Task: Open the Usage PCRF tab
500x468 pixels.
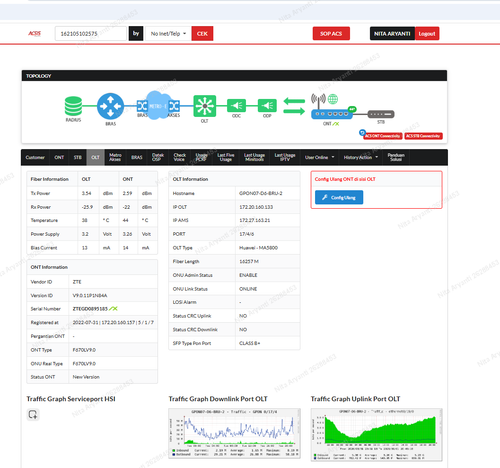Action: [201, 157]
